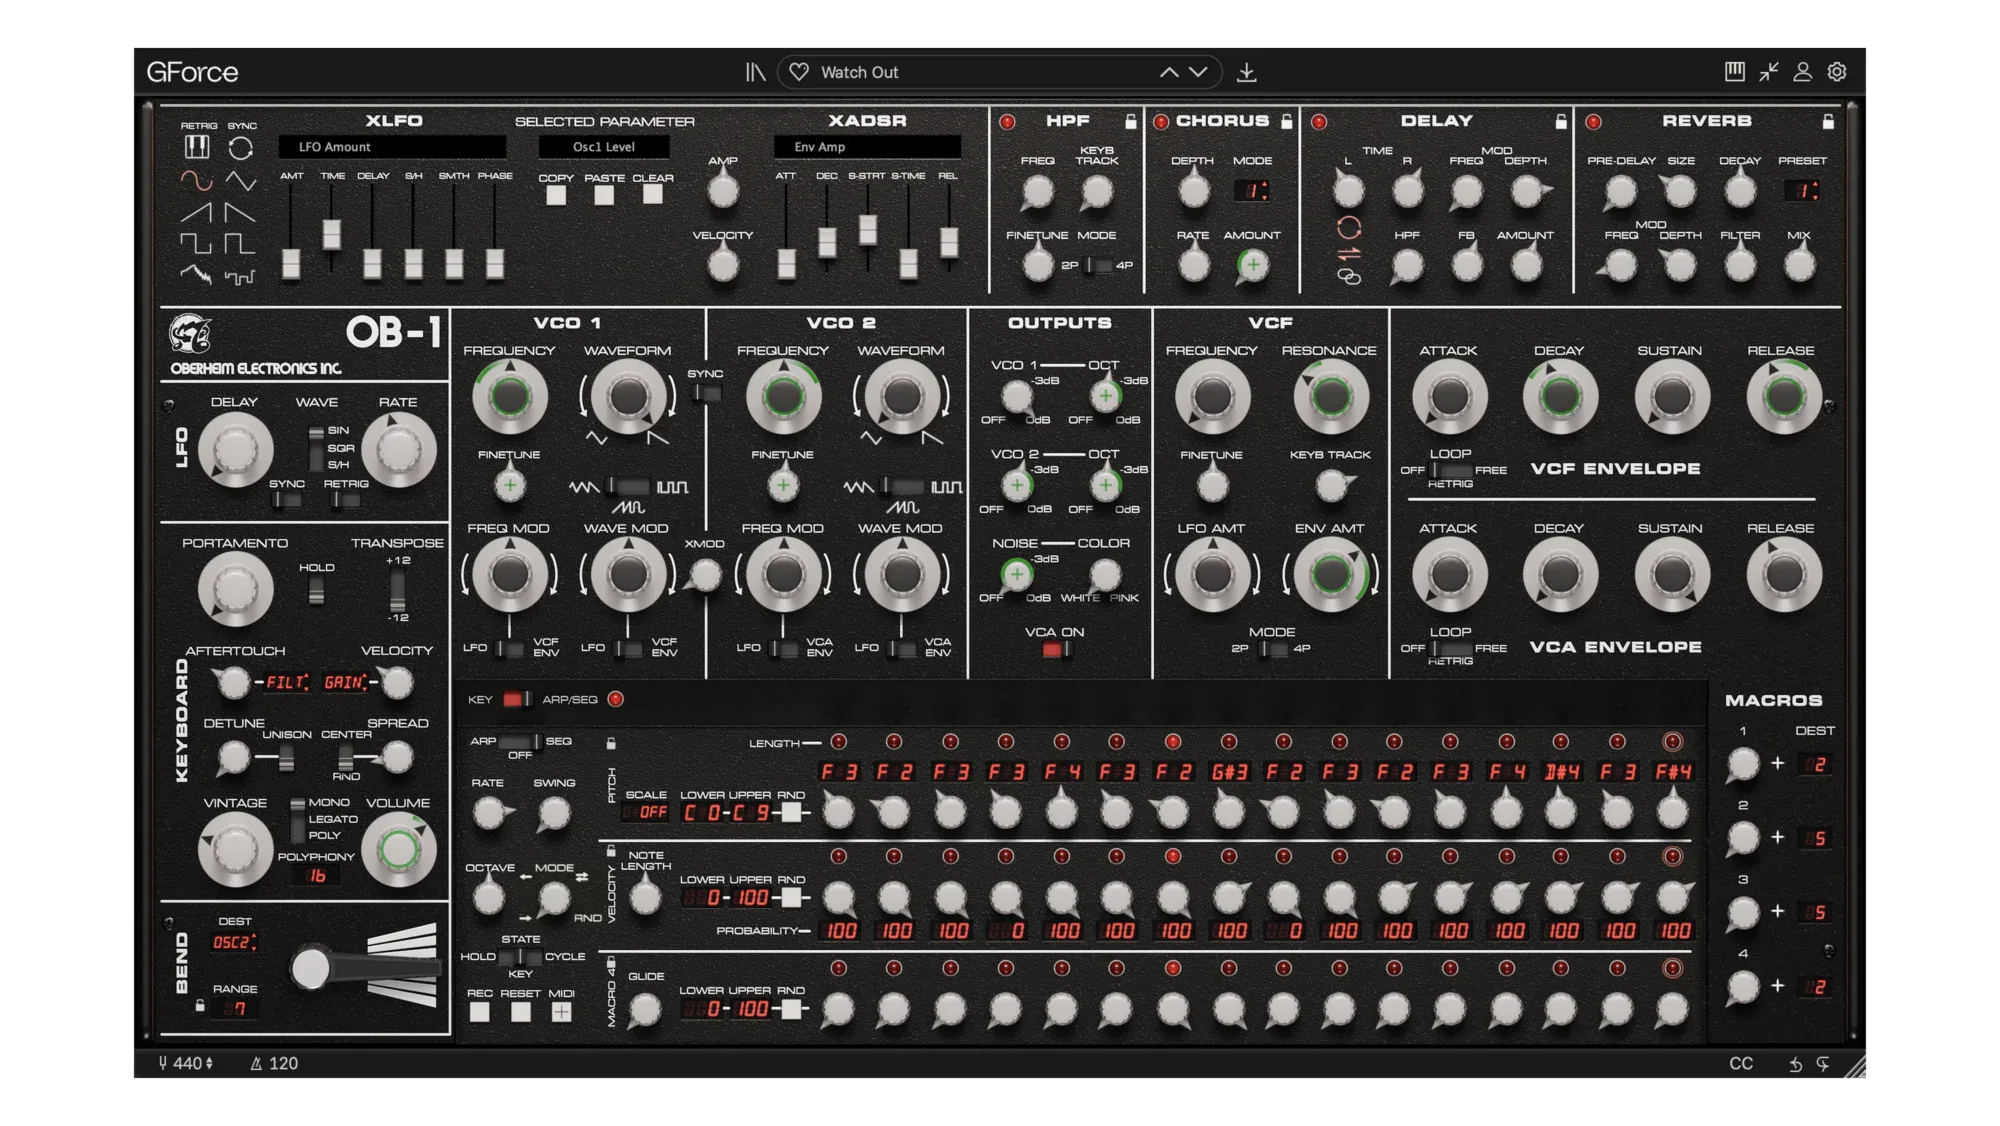Click the XLFO TIME slider handle
Screen dimensions: 2000x1126
coord(332,234)
